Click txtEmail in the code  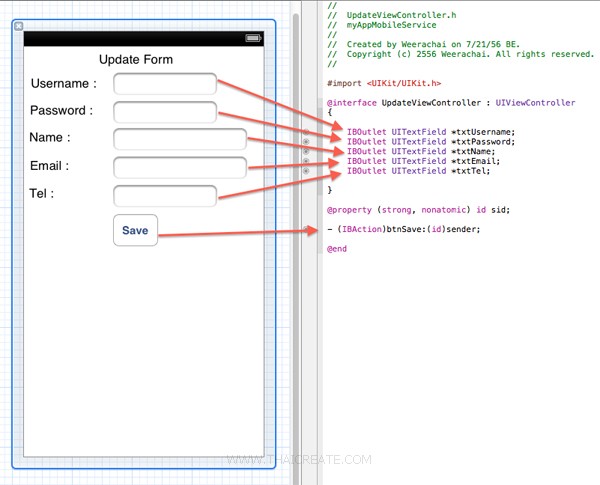[x=476, y=161]
